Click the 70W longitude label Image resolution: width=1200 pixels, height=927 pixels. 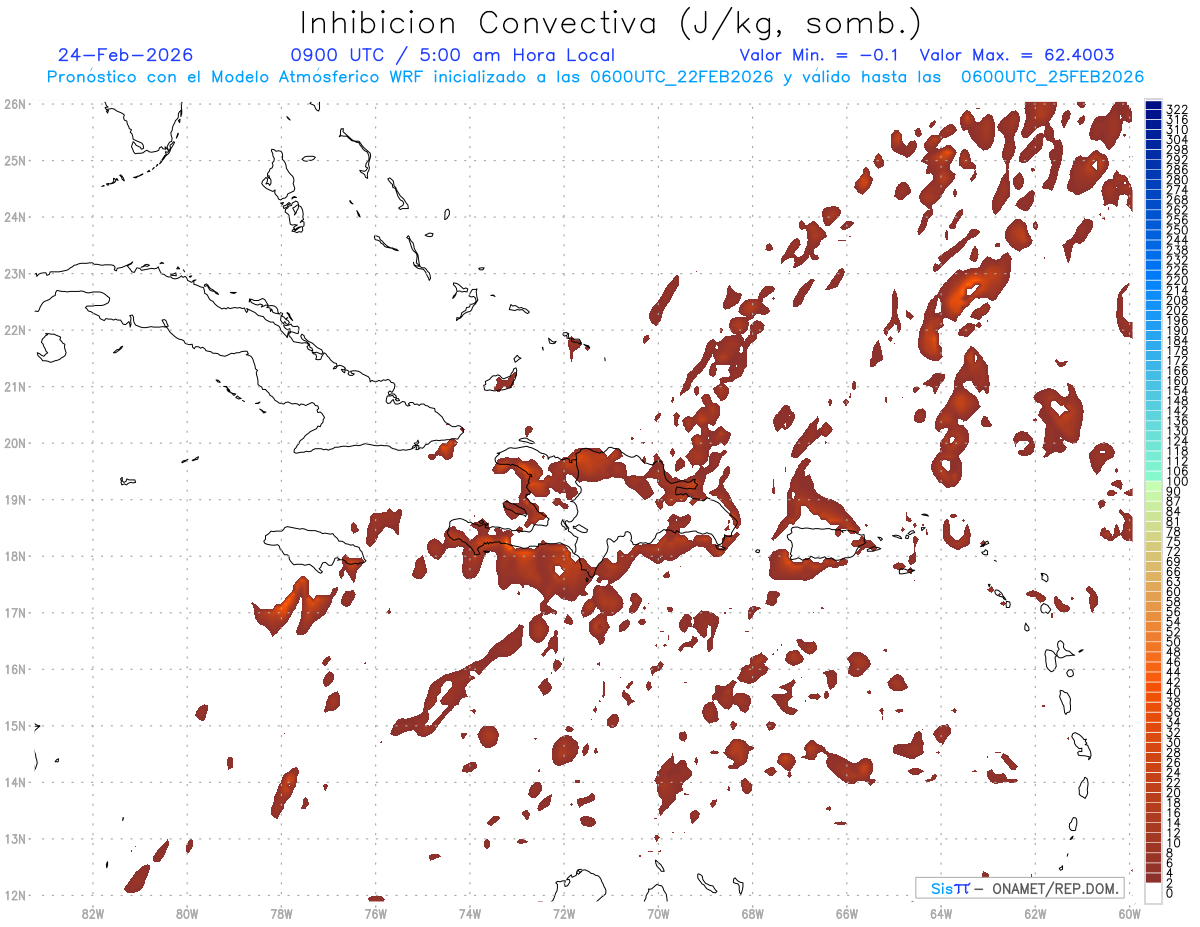(x=658, y=913)
